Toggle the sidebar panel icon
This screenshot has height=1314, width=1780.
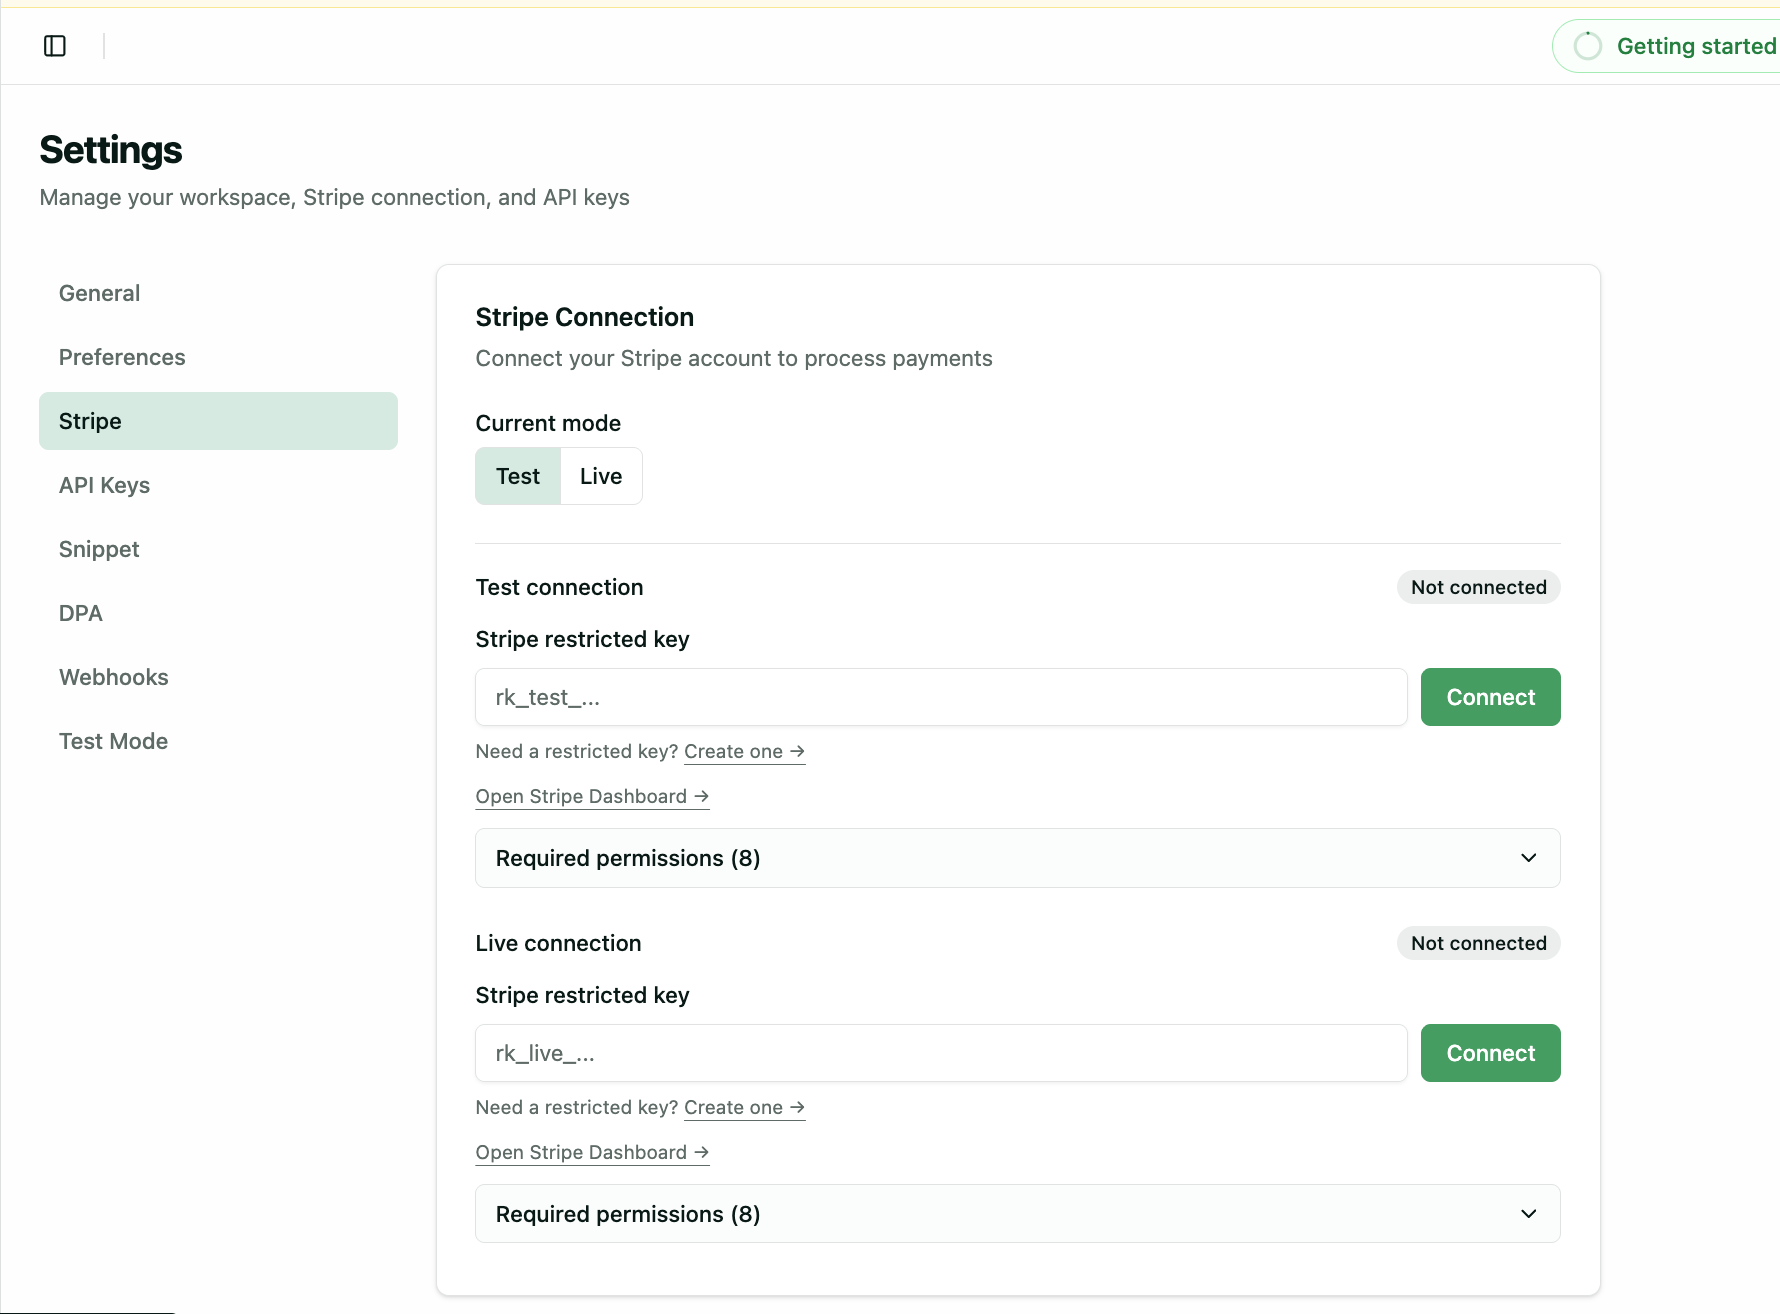point(55,46)
